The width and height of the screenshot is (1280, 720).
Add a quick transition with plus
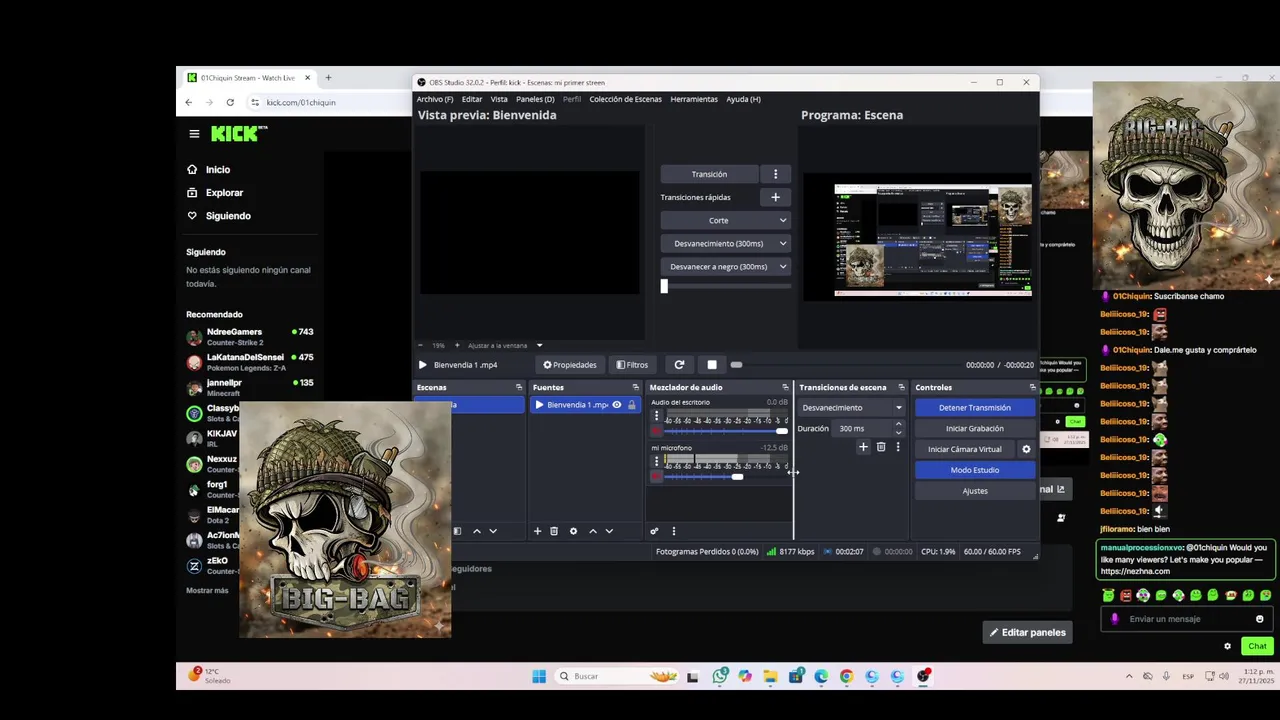point(775,197)
